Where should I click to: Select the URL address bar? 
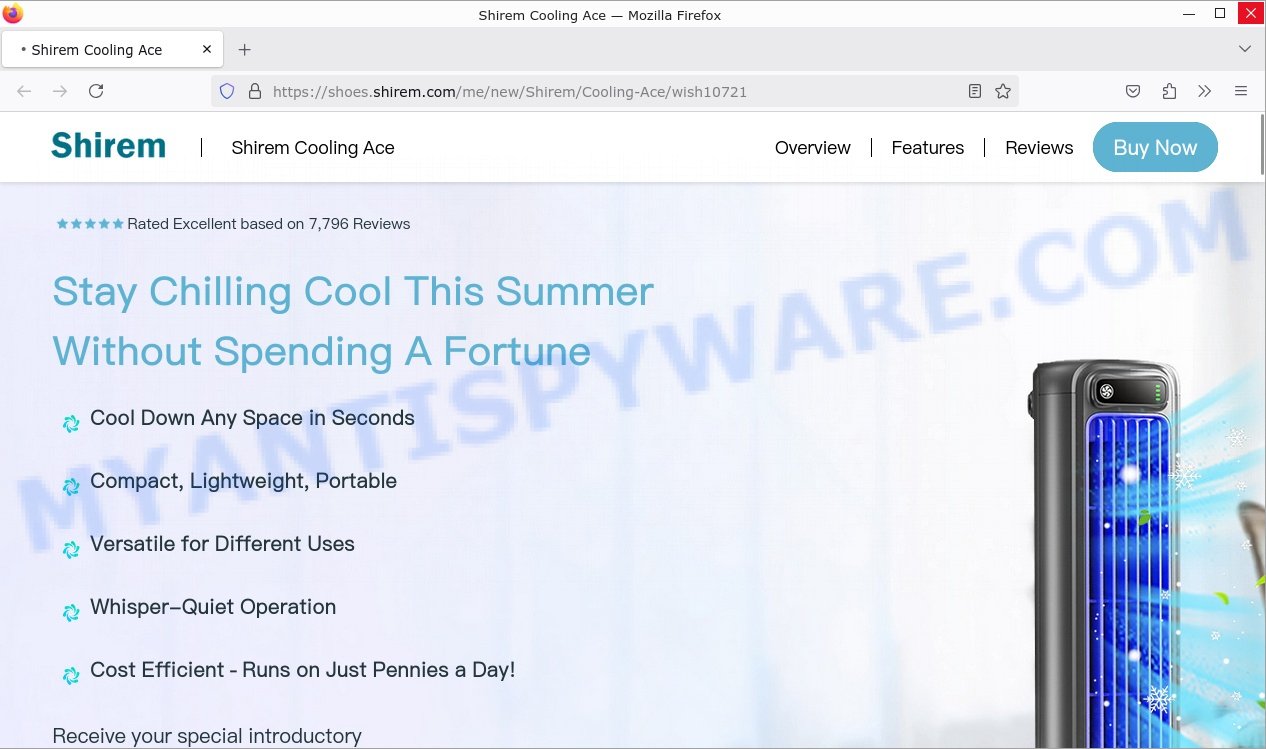(614, 91)
